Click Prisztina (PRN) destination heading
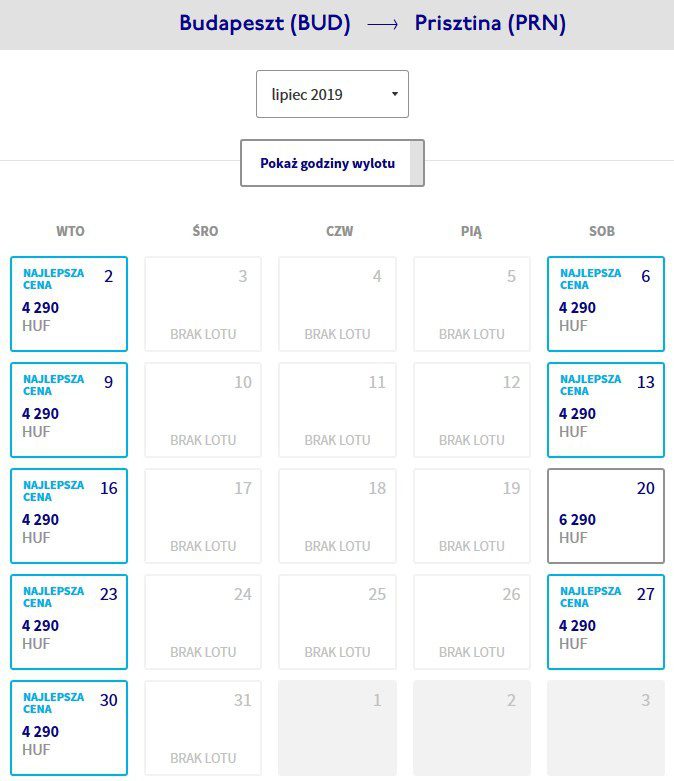Screen dimensions: 674x781 [x=490, y=23]
